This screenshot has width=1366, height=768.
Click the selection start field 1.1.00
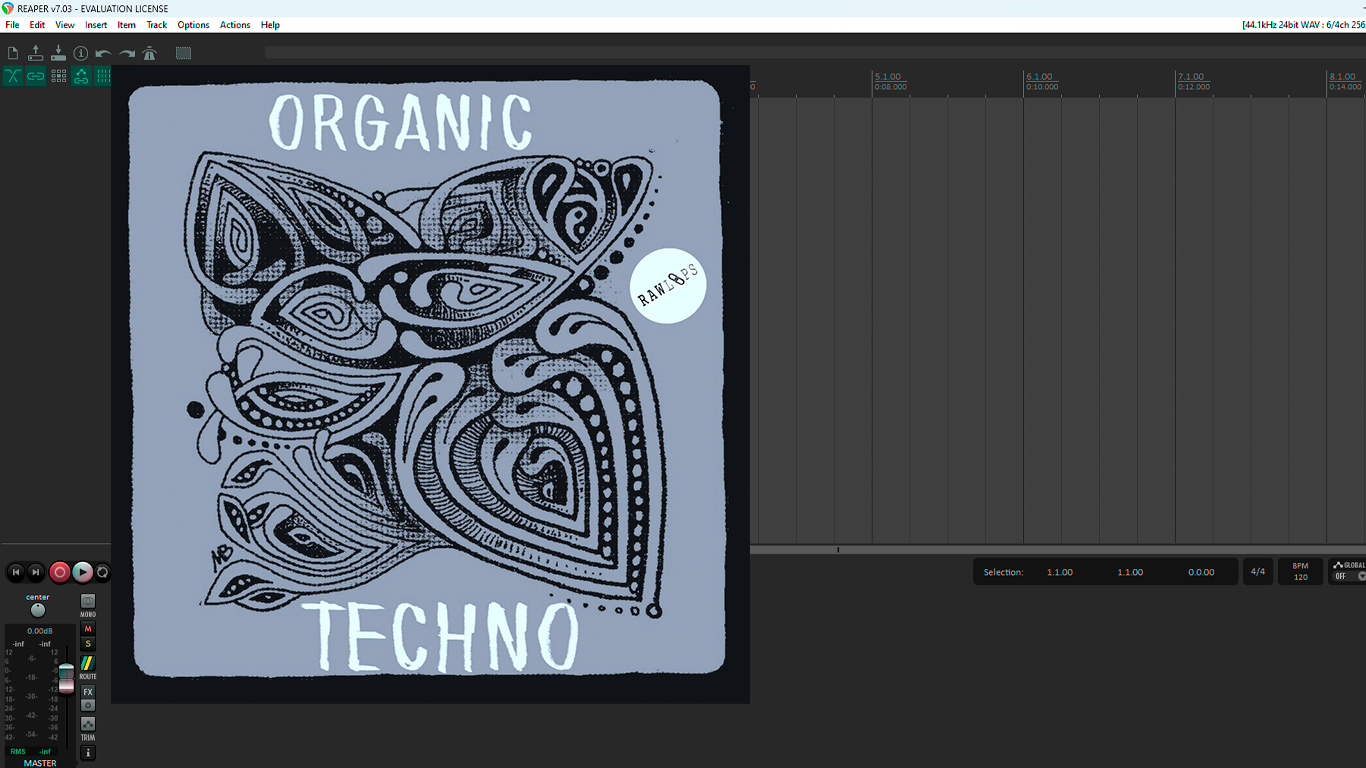[1060, 573]
